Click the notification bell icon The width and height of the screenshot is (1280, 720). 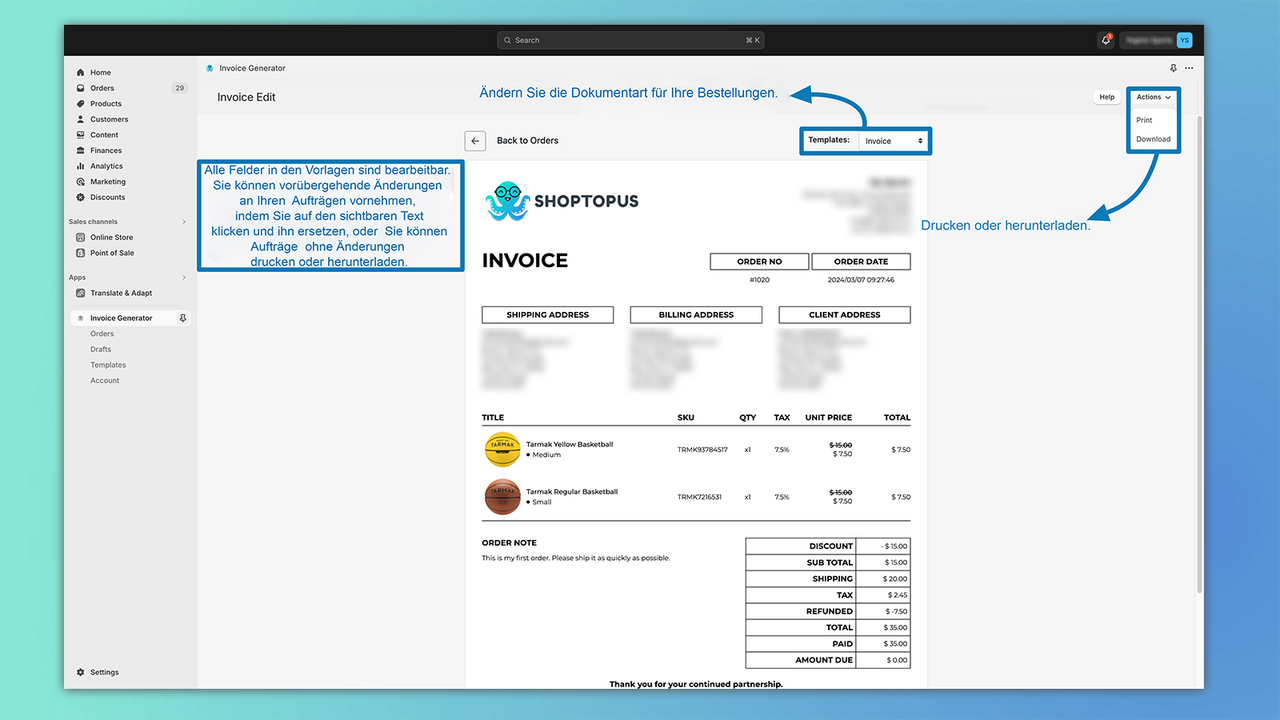click(x=1106, y=40)
